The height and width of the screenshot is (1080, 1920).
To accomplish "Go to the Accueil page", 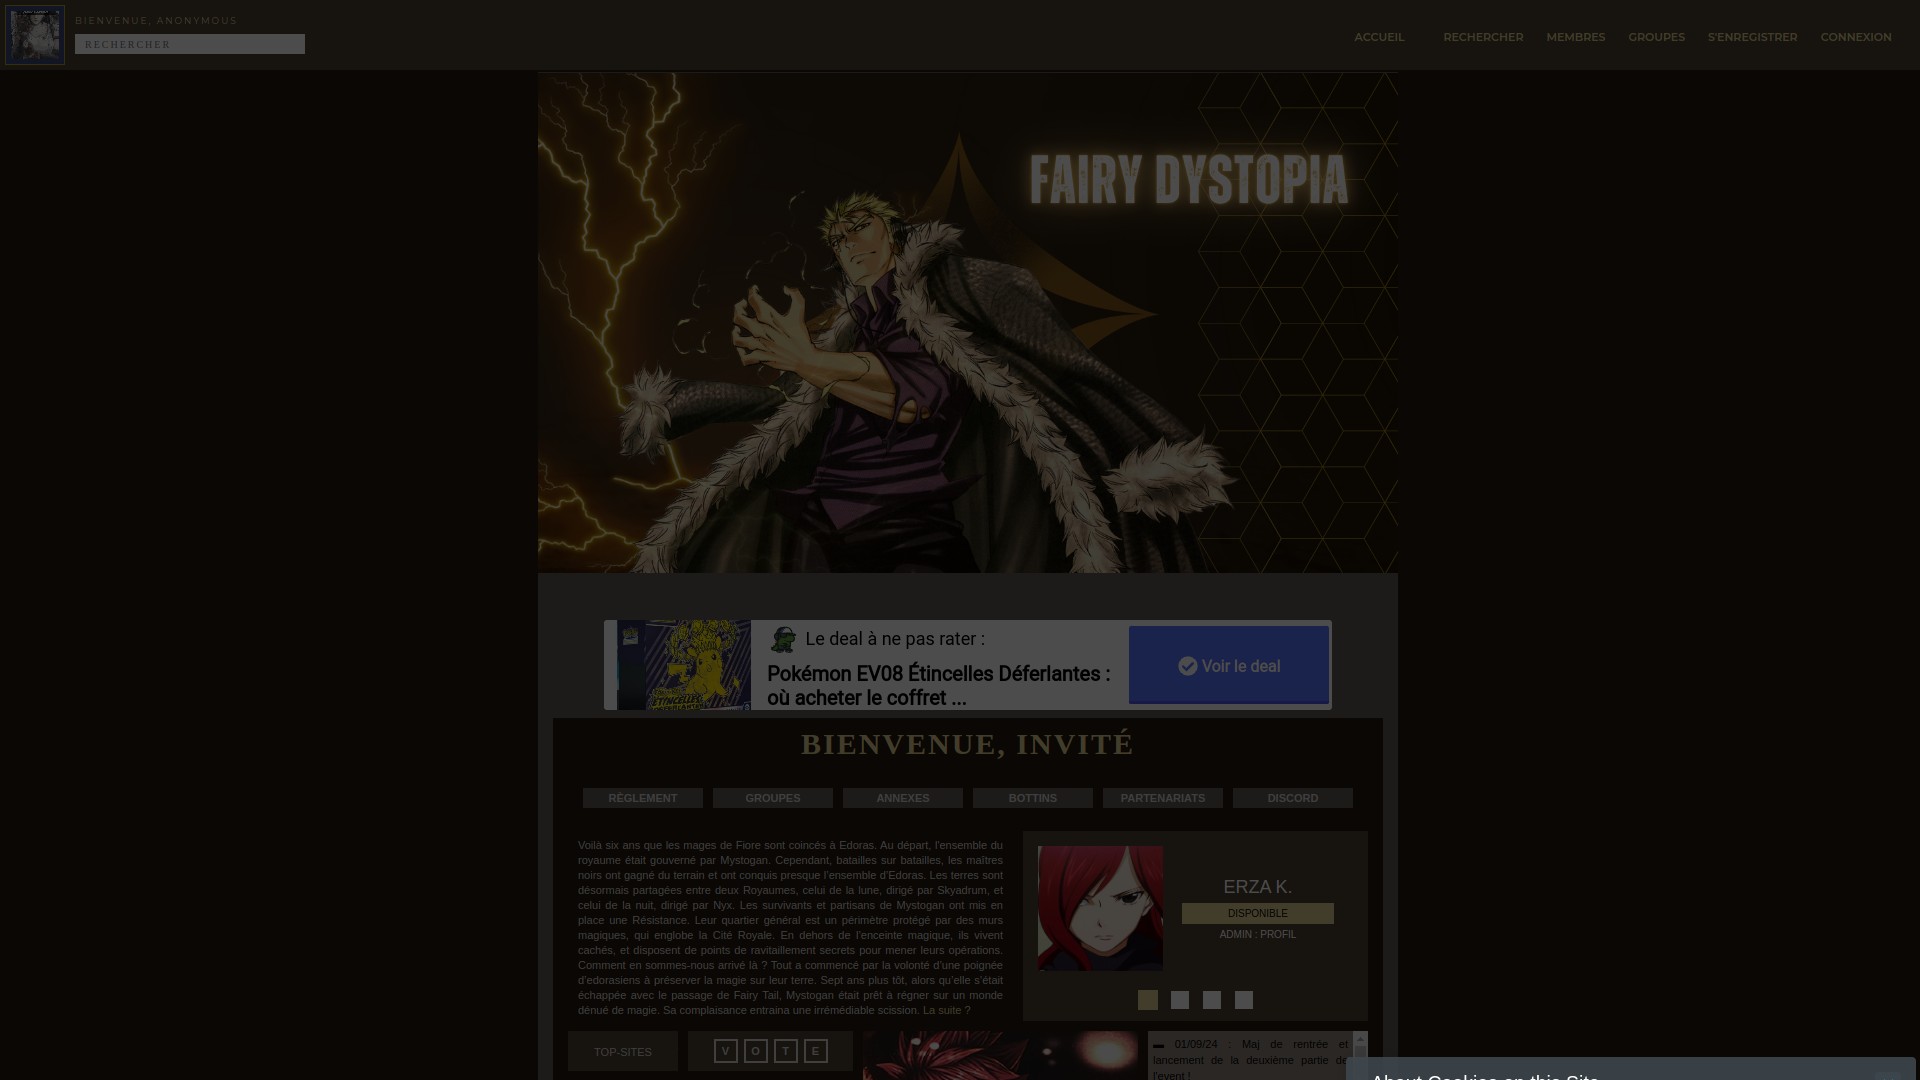I will (1379, 37).
